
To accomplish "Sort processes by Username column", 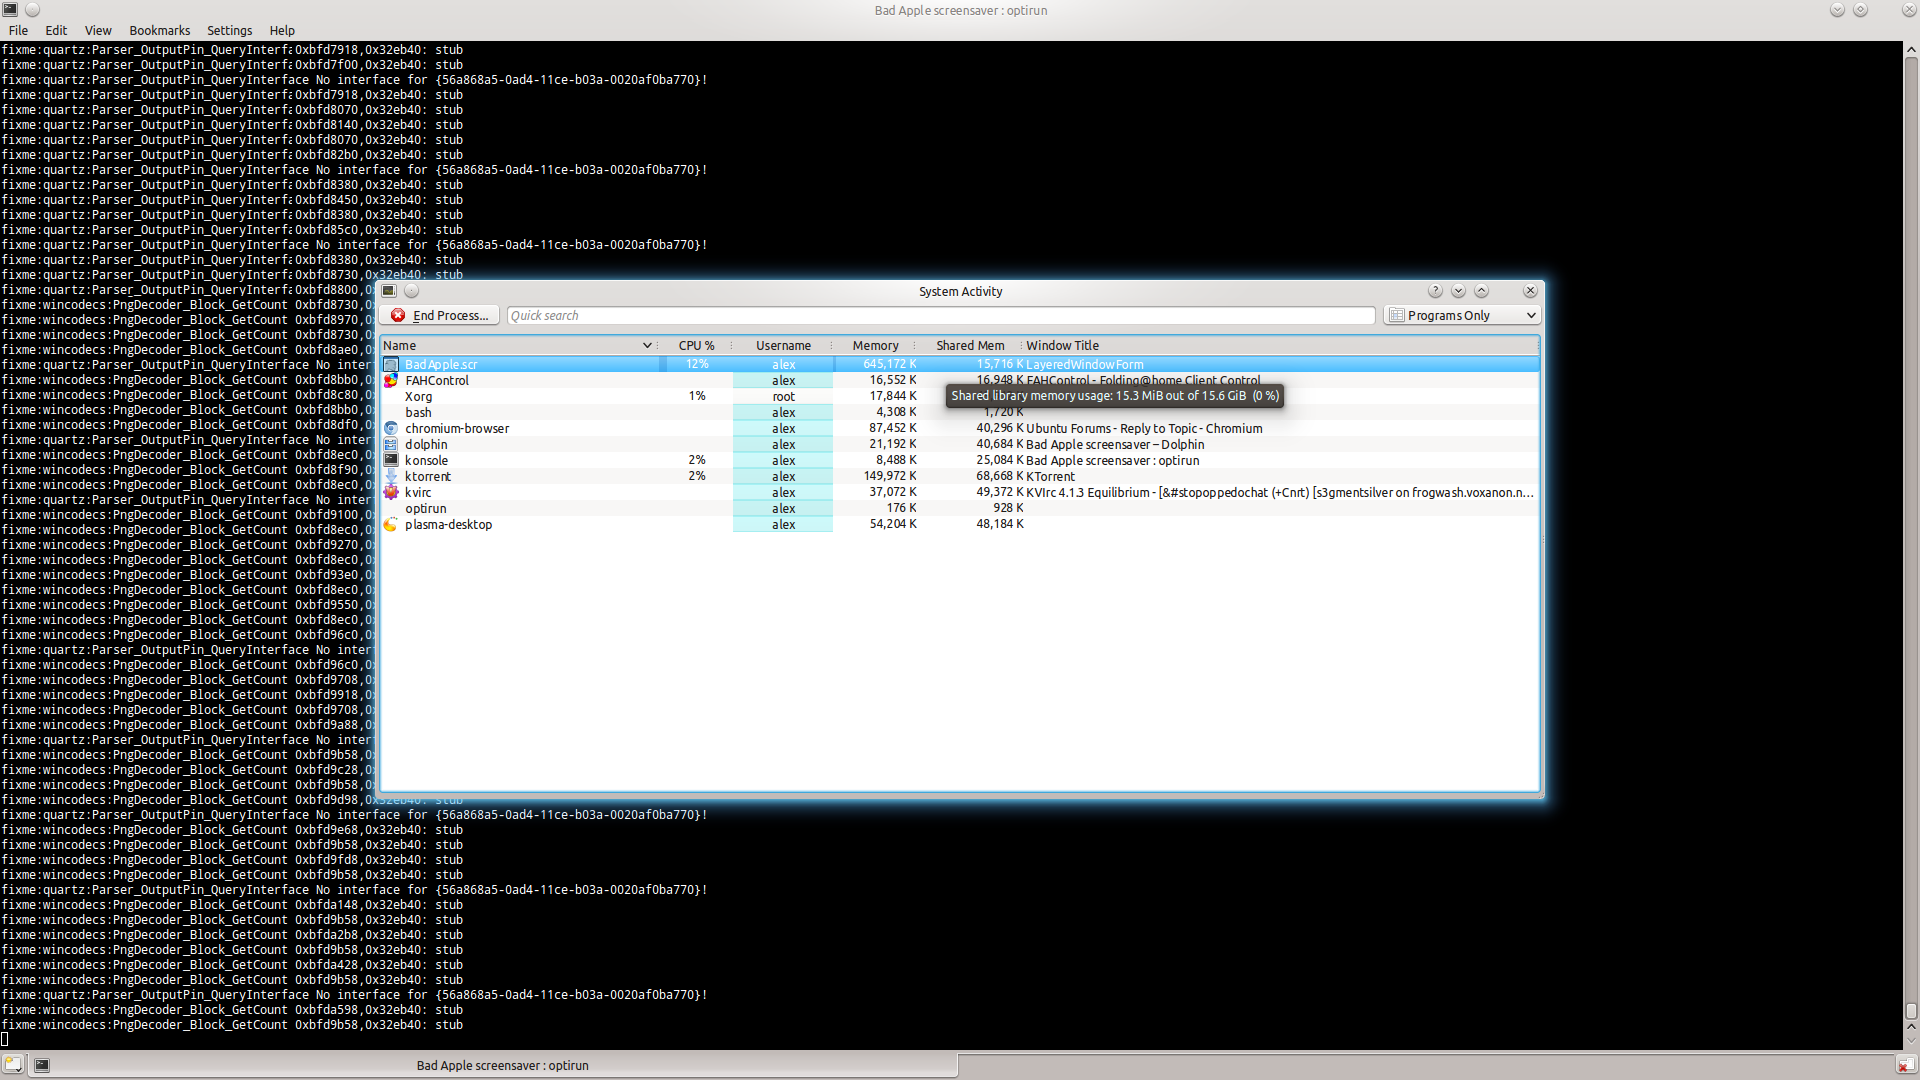I will tap(783, 345).
